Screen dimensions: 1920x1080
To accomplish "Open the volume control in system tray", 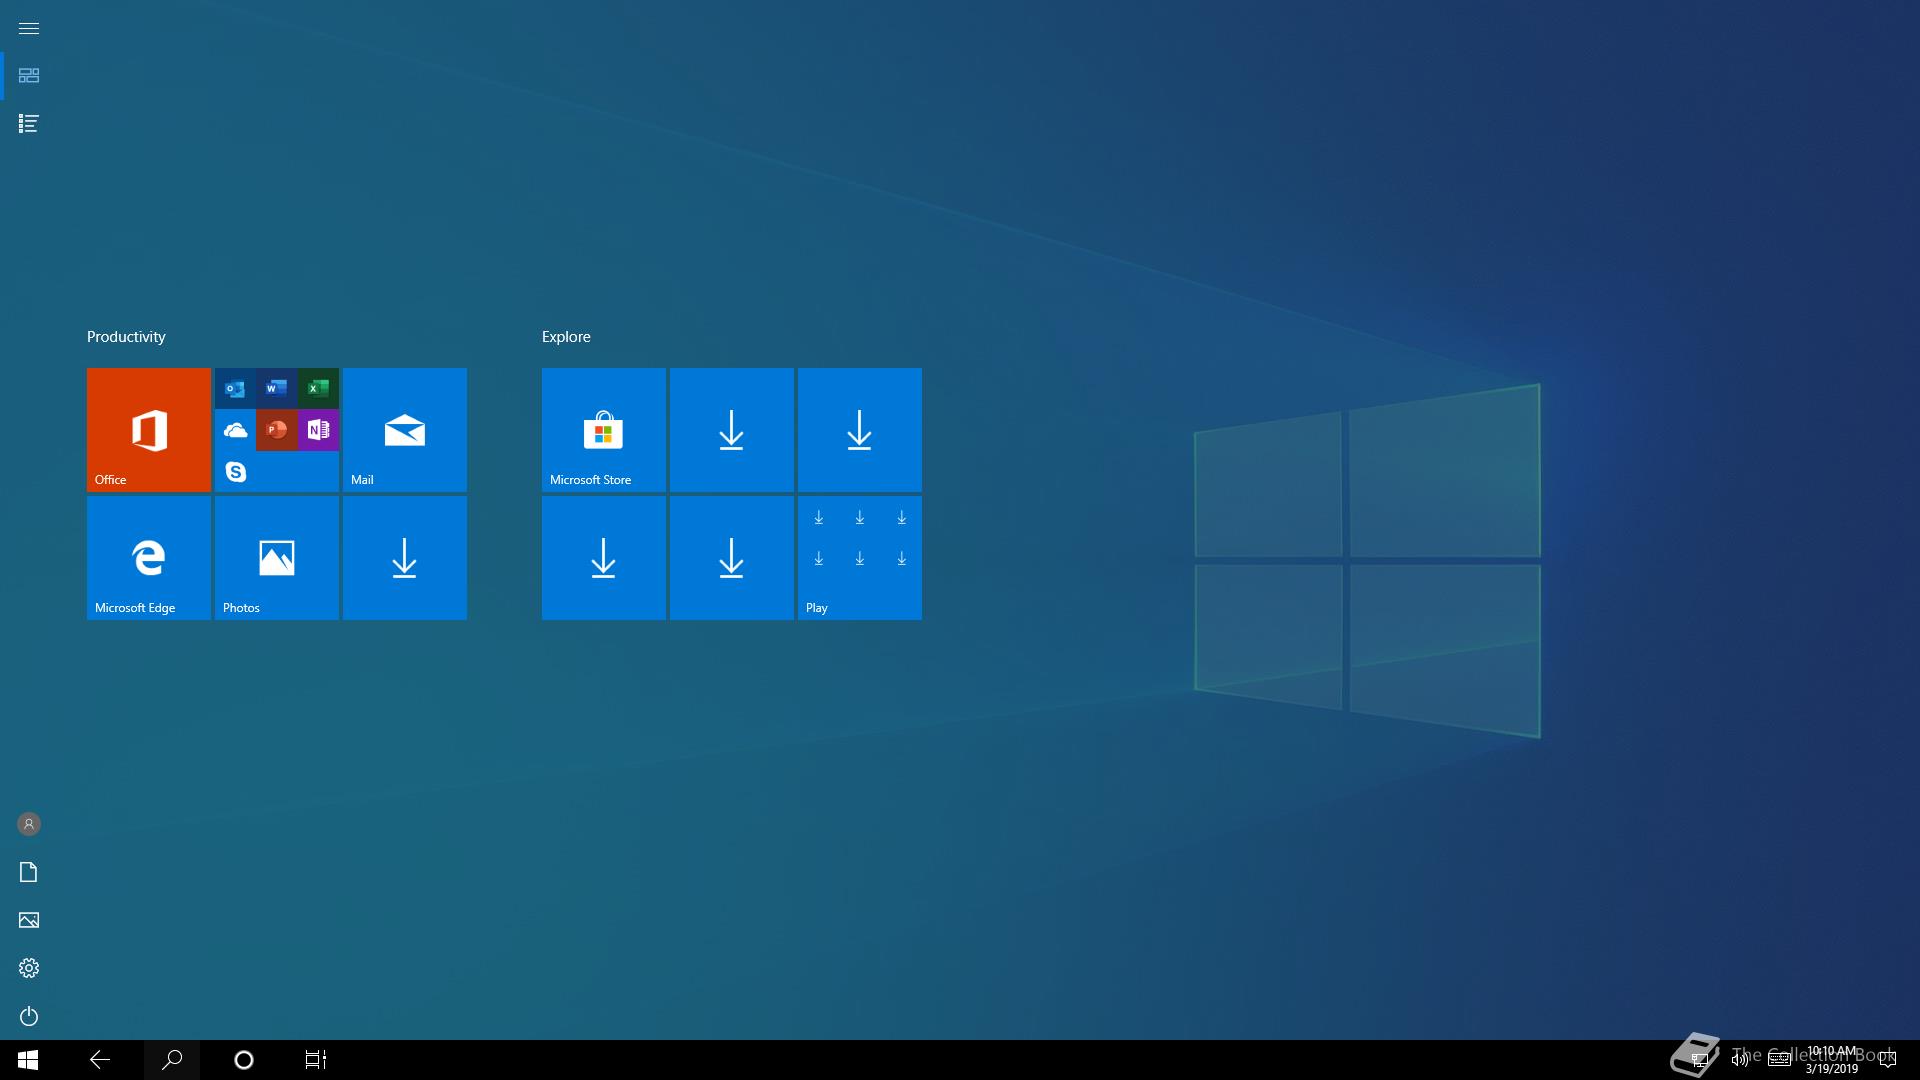I will [x=1739, y=1060].
